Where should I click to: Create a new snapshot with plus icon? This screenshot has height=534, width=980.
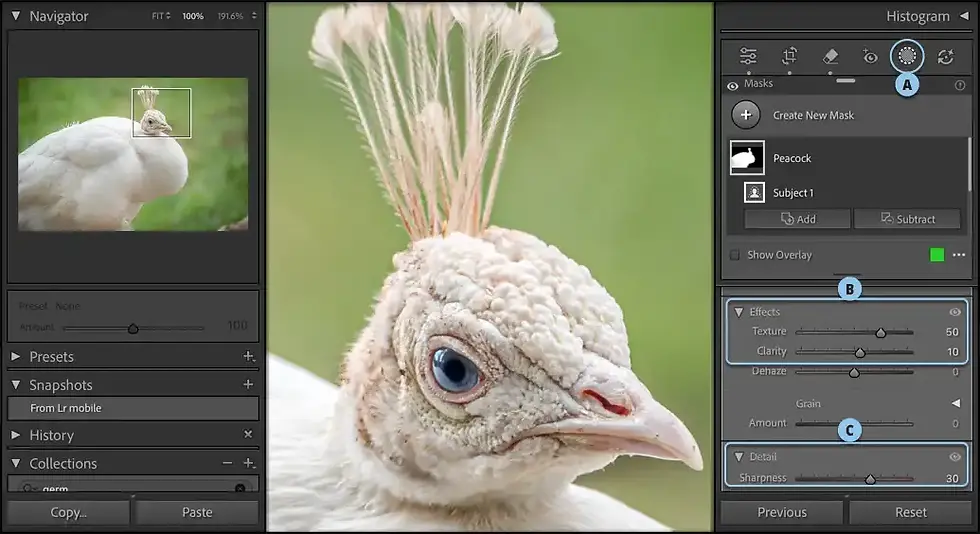coord(248,385)
